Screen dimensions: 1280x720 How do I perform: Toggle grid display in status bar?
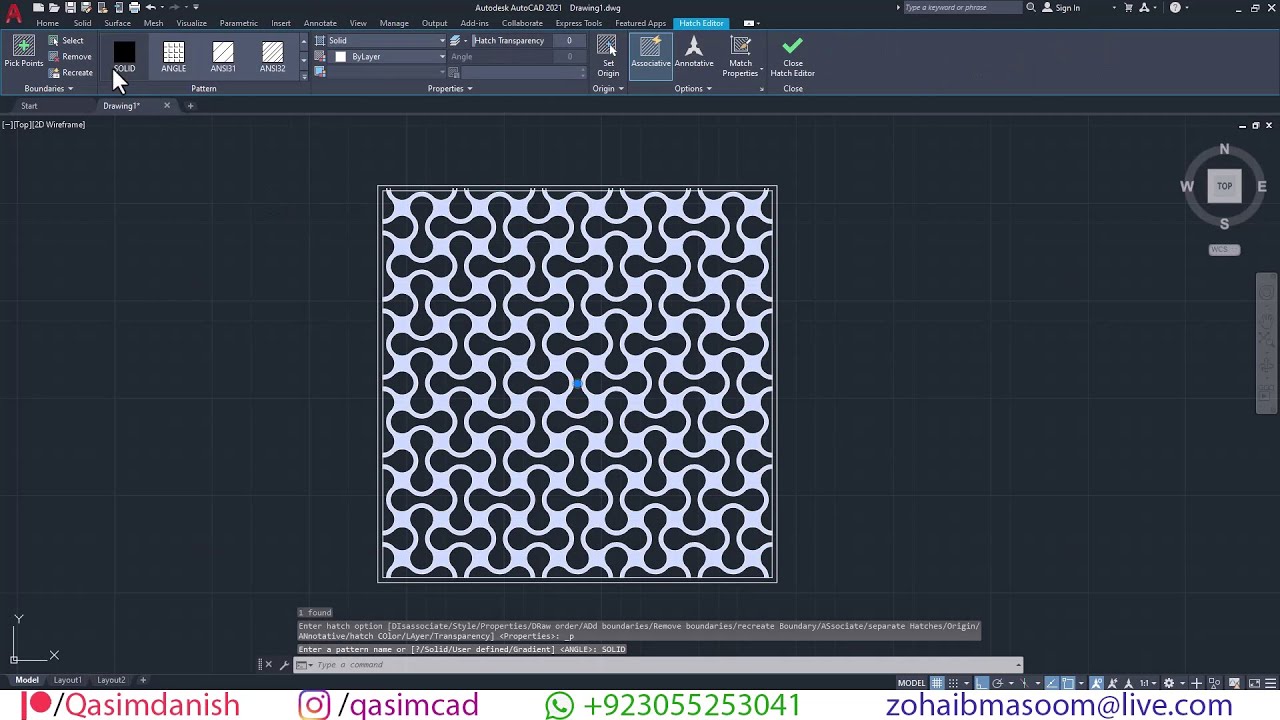point(937,683)
